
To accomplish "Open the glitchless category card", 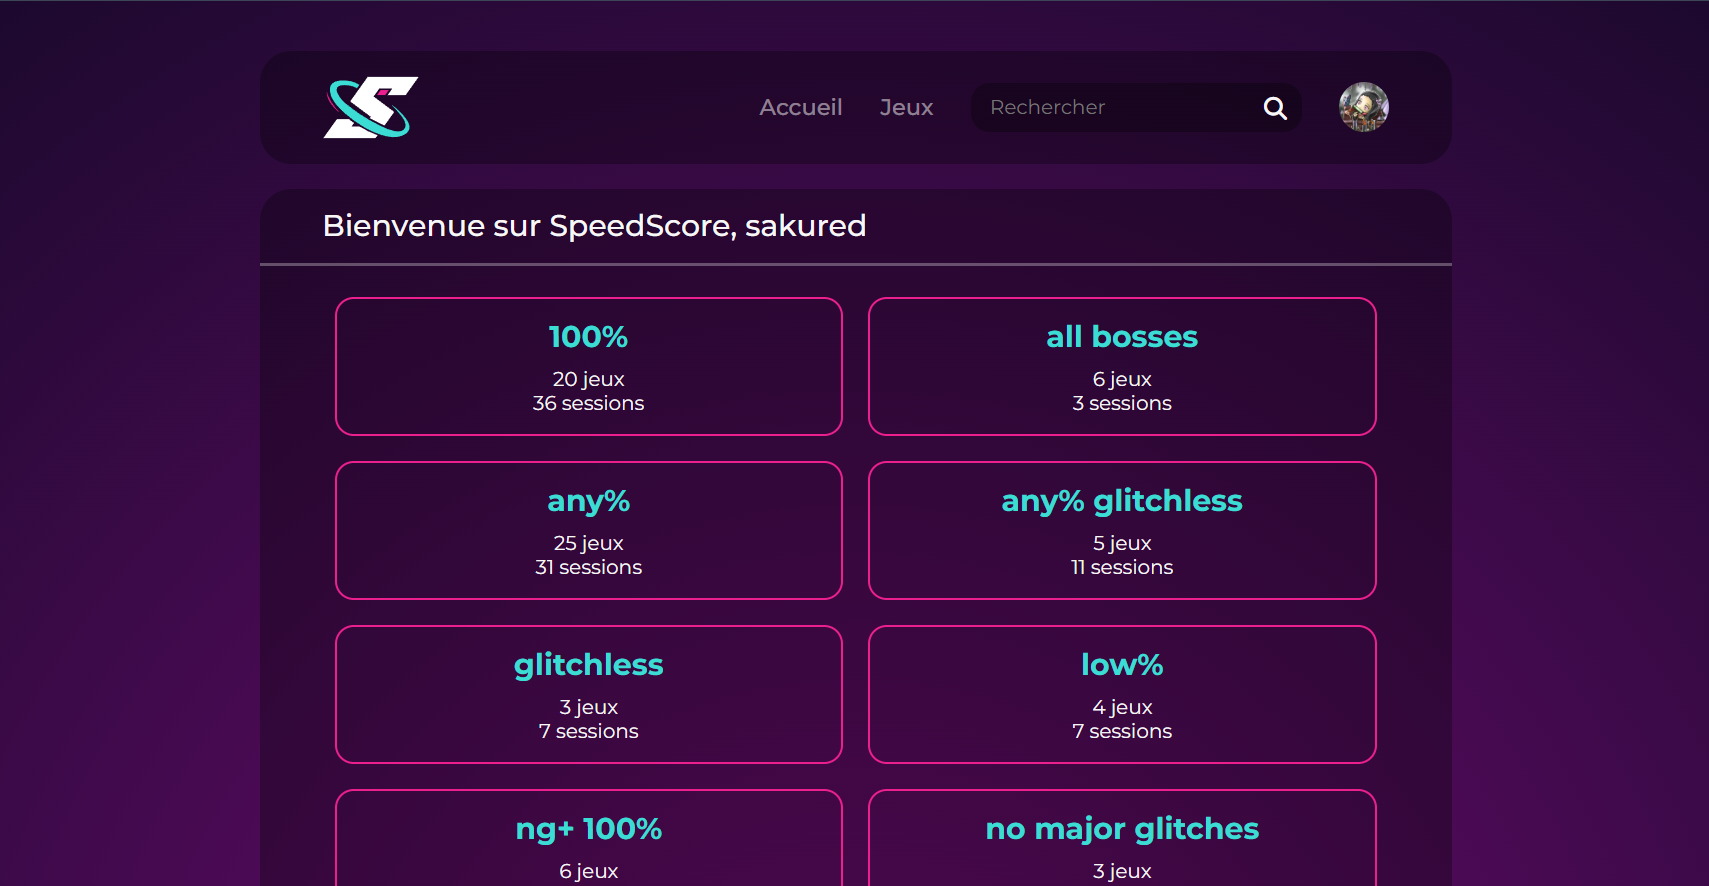I will pyautogui.click(x=589, y=694).
